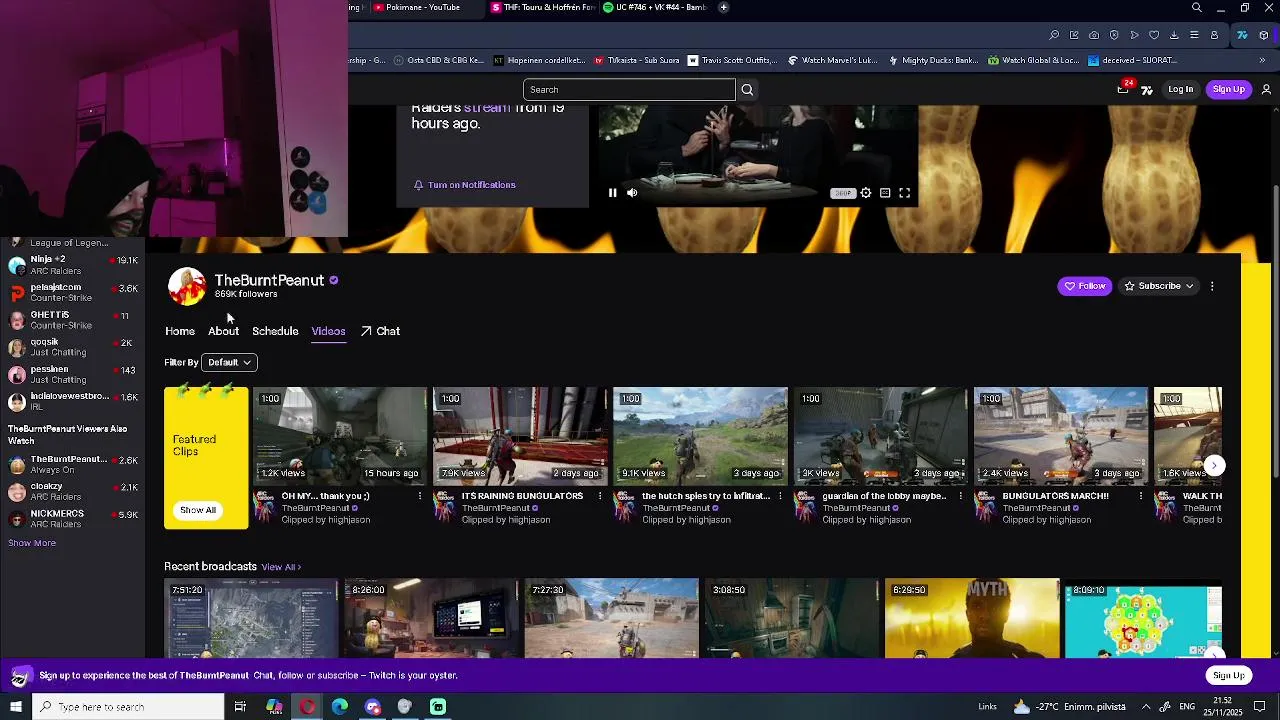Open the video player settings gear
Screen dimensions: 1280x720
(866, 193)
